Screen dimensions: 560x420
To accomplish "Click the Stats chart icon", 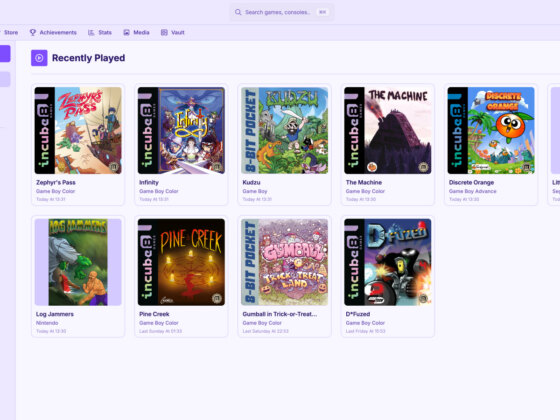I will coord(91,32).
